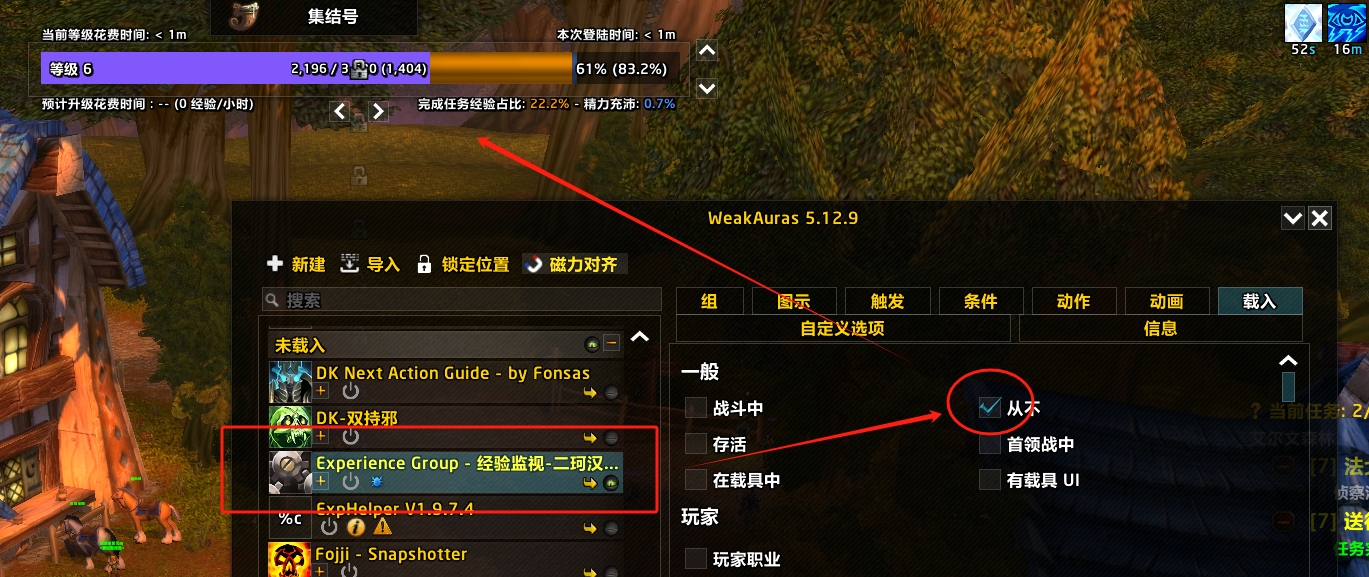This screenshot has width=1369, height=577.
Task: Check the 战斗中 (In Combat) checkbox
Action: [x=696, y=408]
